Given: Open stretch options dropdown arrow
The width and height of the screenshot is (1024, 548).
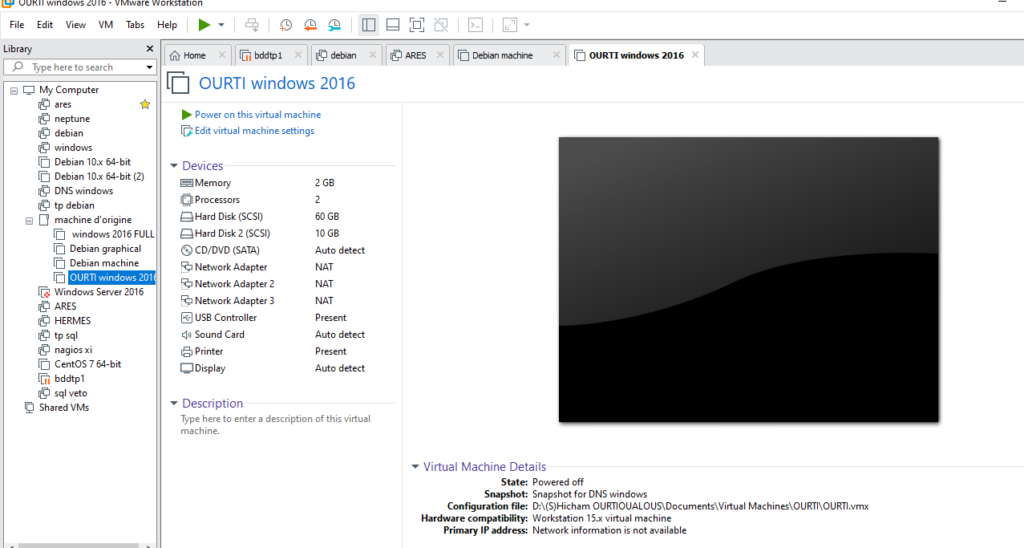Looking at the screenshot, I should click(527, 25).
